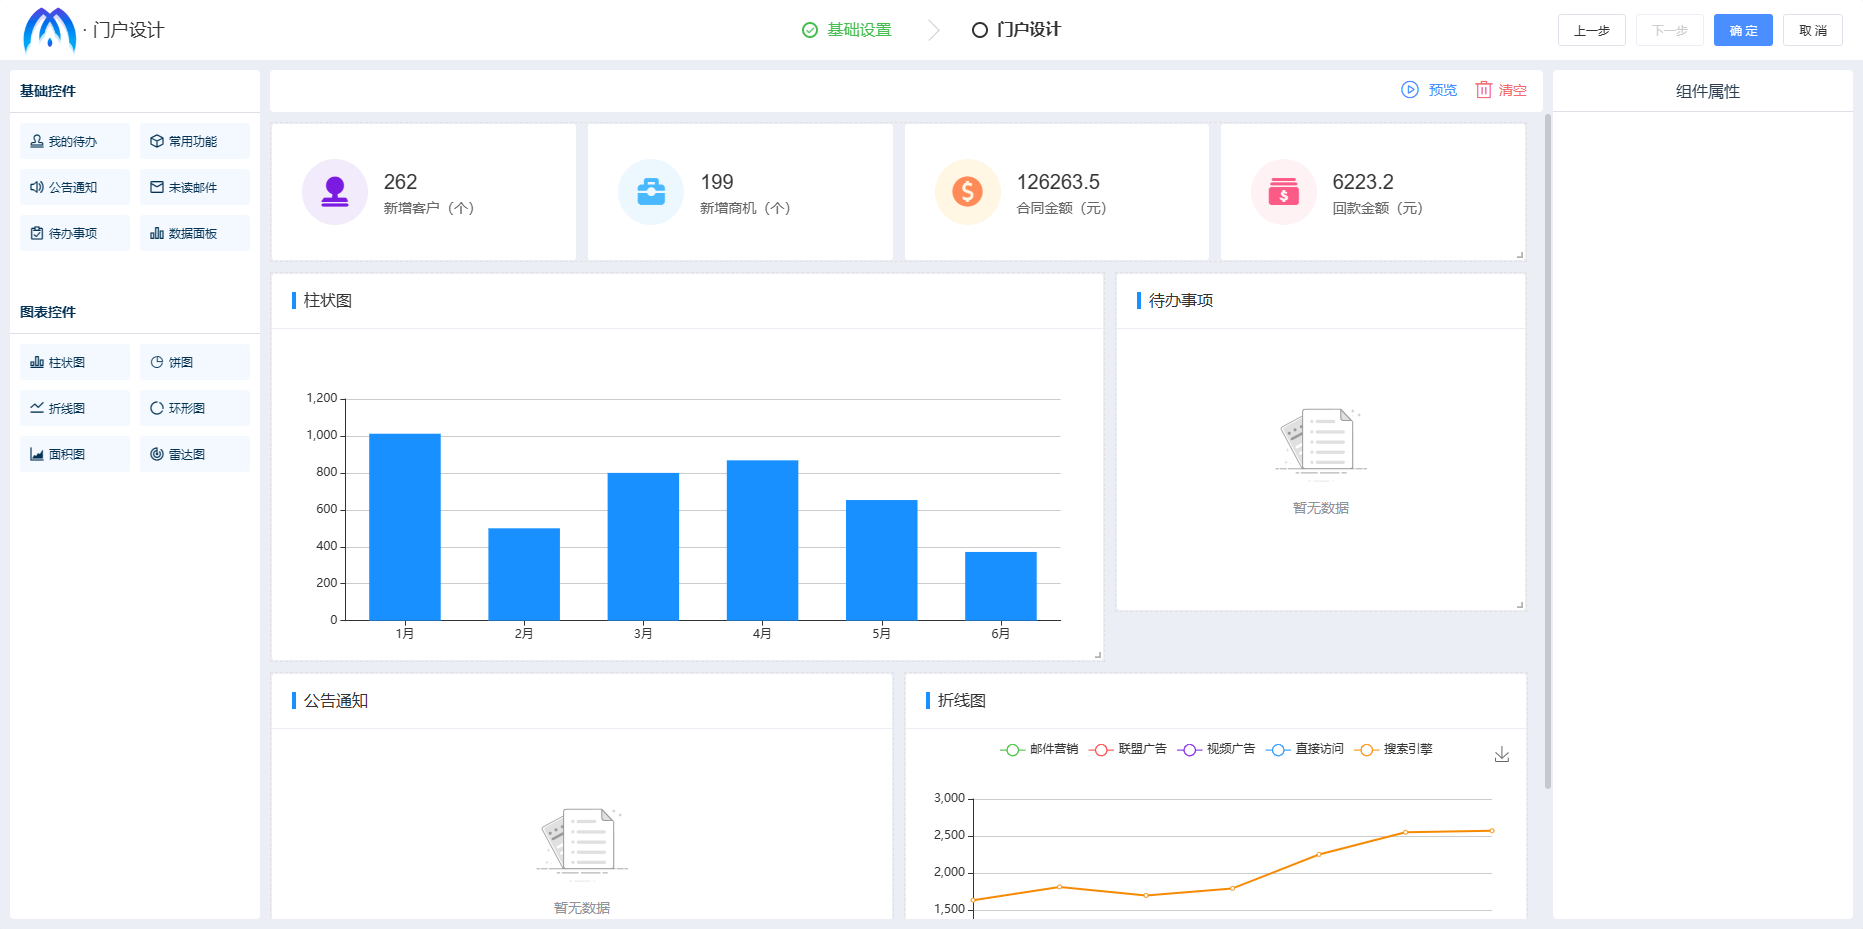Image resolution: width=1863 pixels, height=929 pixels.
Task: Click the 待办事项 panel resize handle
Action: coord(1520,605)
